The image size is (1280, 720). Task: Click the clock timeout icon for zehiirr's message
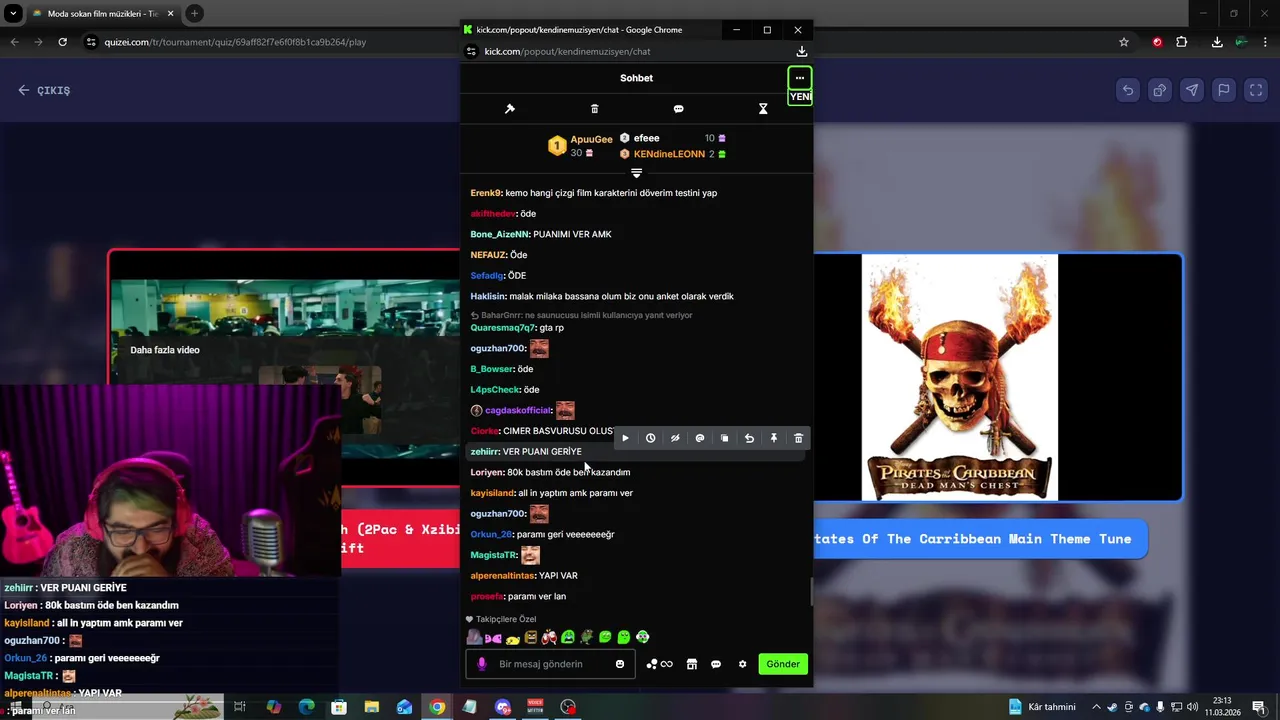(650, 438)
